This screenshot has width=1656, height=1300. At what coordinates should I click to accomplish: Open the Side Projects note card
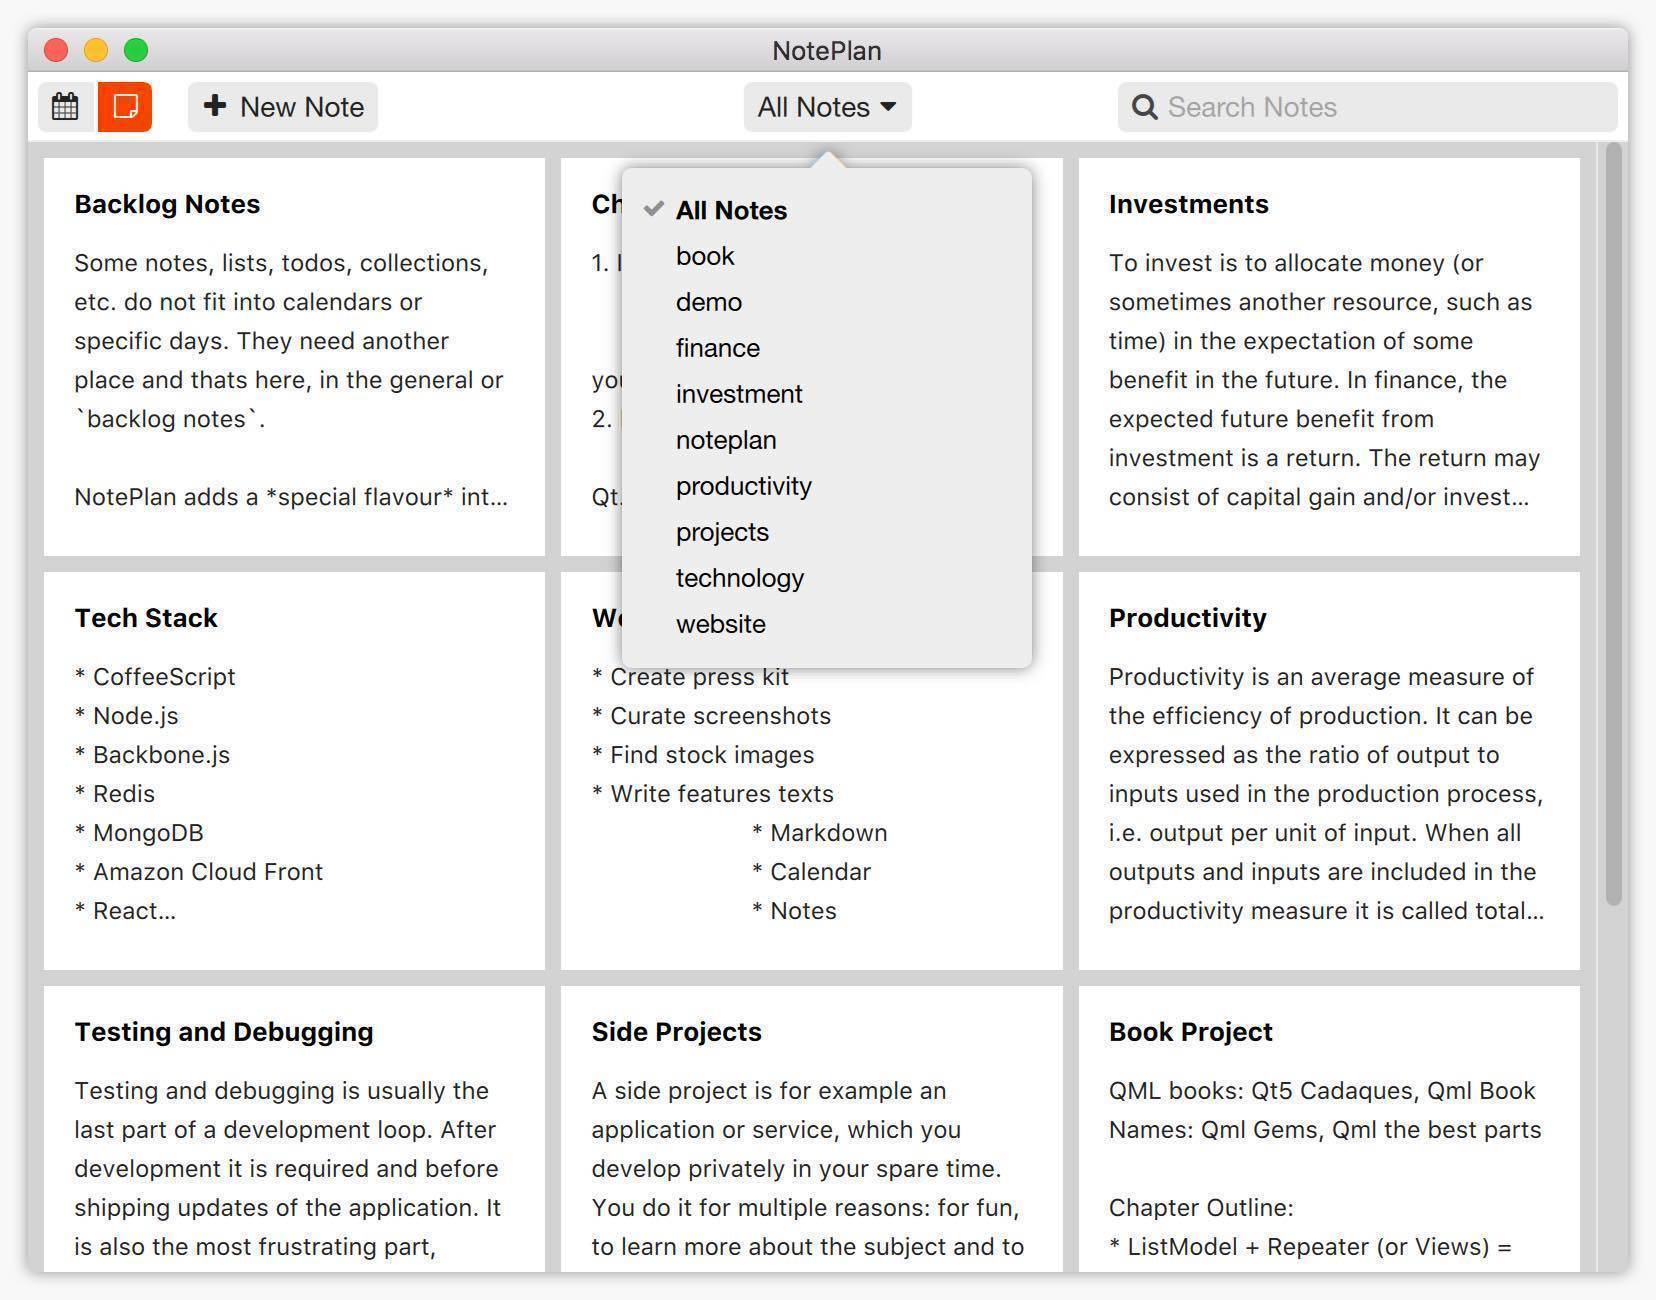tap(811, 1129)
